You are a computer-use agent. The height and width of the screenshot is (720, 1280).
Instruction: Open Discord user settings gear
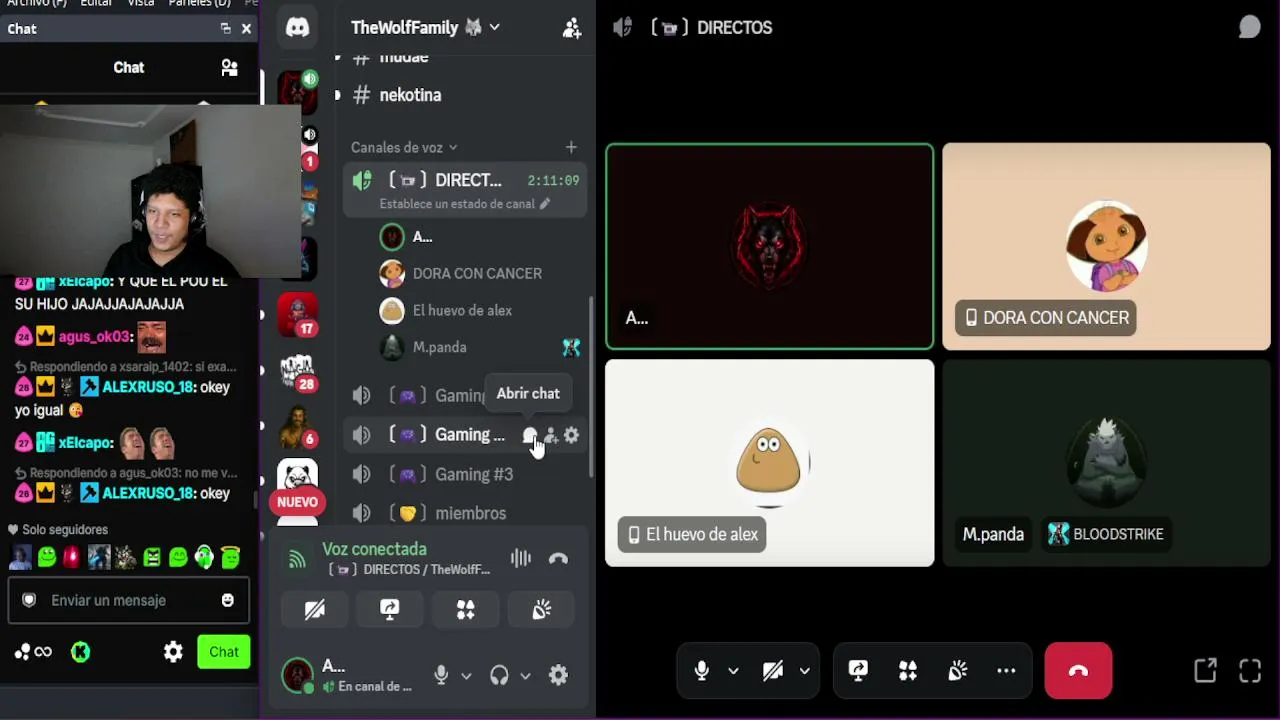[x=559, y=676]
